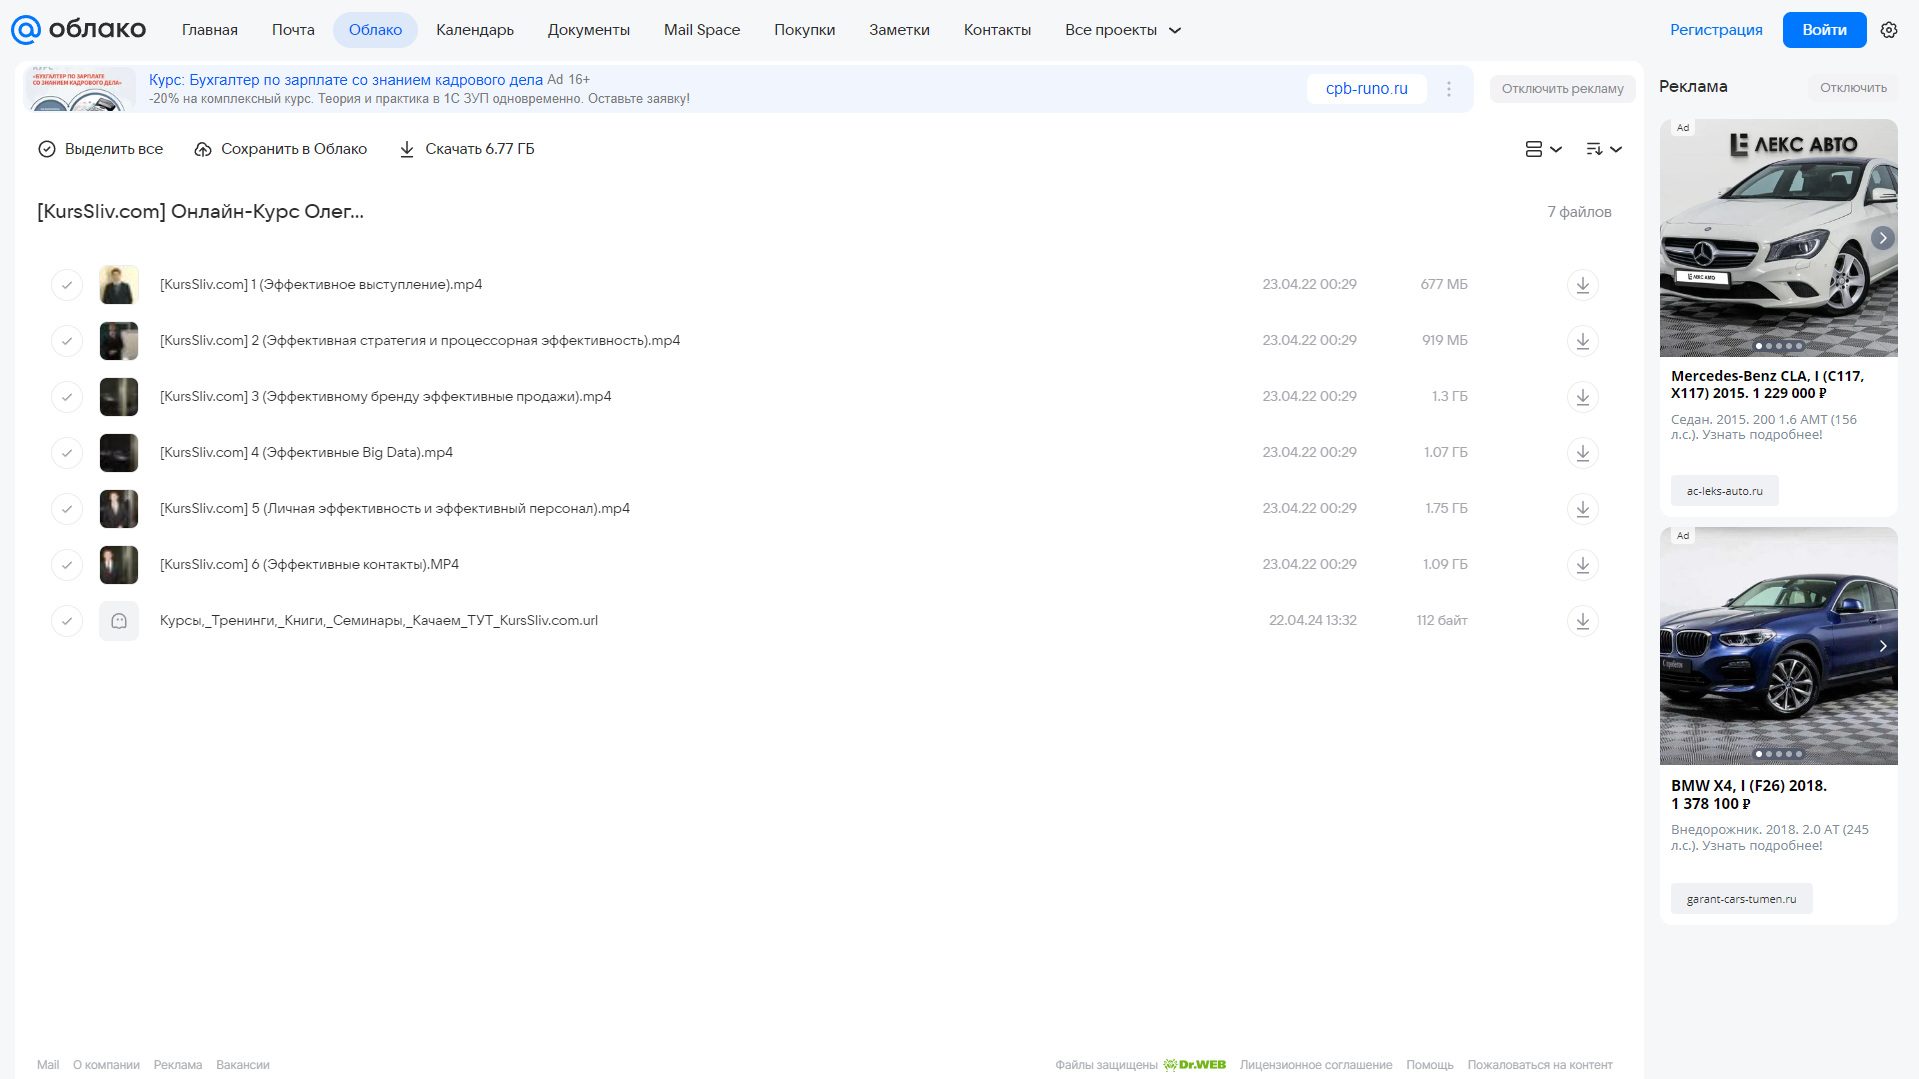Tick the checkbox for 5 (Личная эффективность) file
Viewport: 1919px width, 1079px height.
coord(67,509)
